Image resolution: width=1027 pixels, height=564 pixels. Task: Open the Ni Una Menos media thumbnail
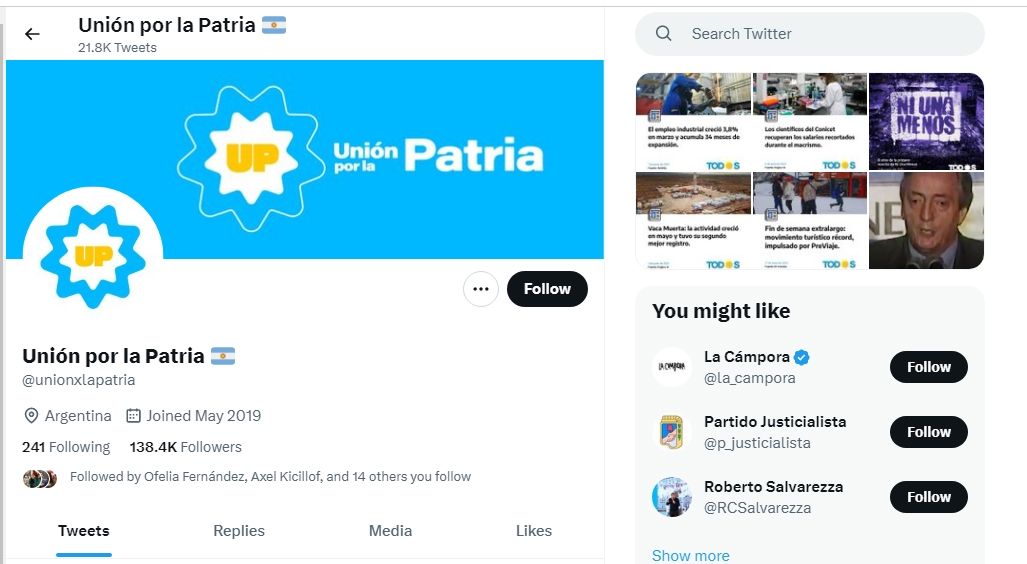[926, 122]
